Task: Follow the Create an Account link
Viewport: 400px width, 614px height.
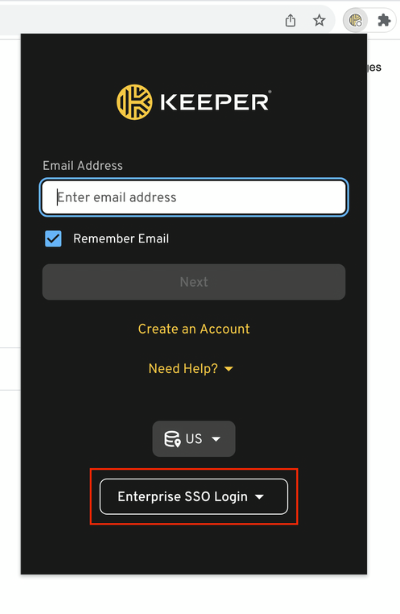Action: pos(194,329)
